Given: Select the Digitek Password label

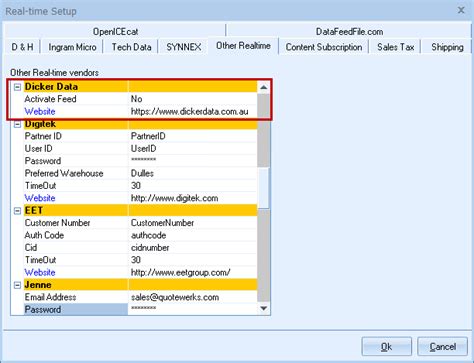Looking at the screenshot, I should pyautogui.click(x=43, y=161).
